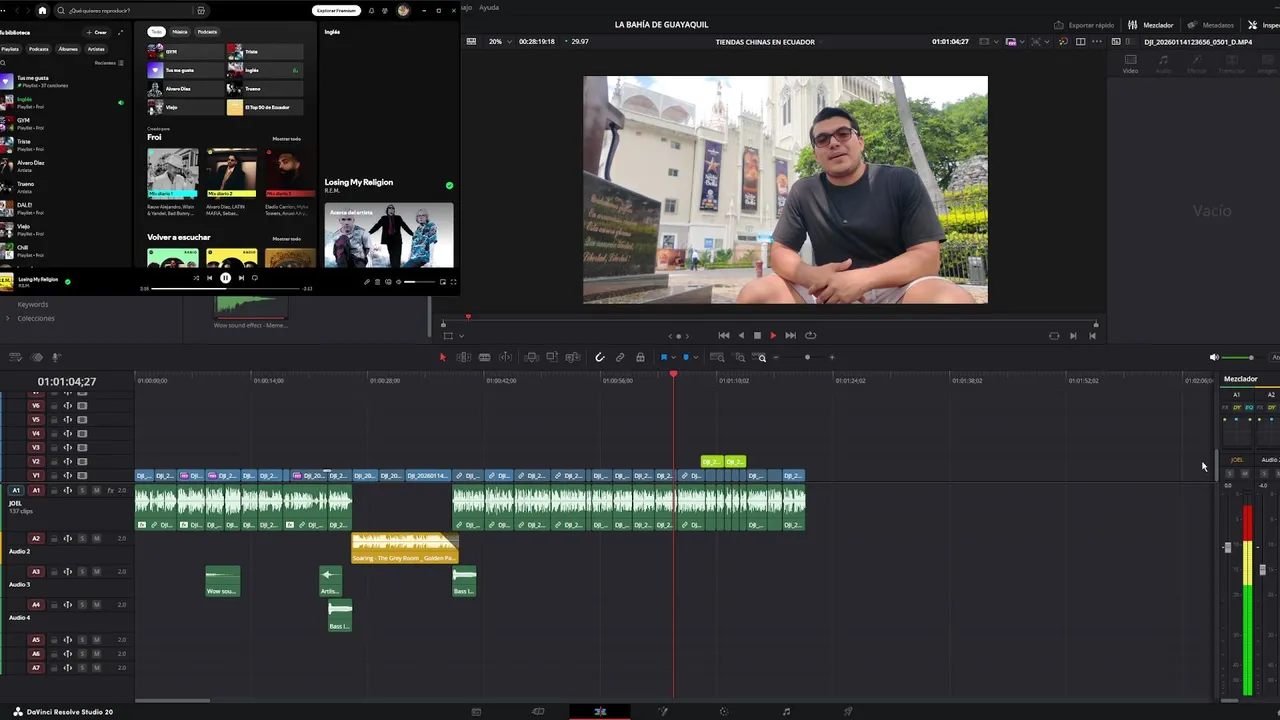Viewport: 1280px width, 720px height.
Task: Toggle Spotify repeat icon
Action: pos(255,278)
